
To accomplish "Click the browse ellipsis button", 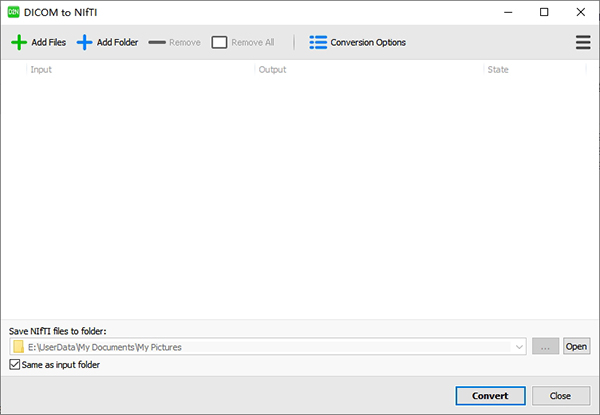I will 545,346.
